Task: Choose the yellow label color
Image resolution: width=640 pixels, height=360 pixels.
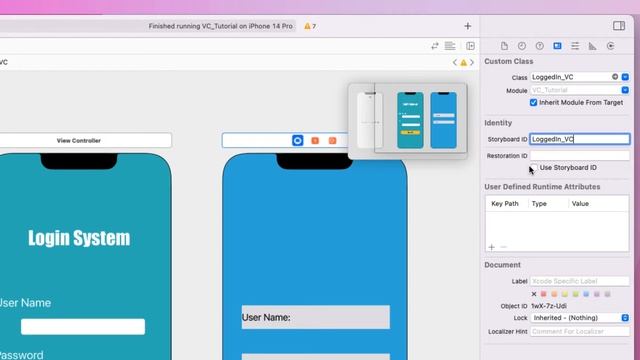Action: [x=565, y=294]
